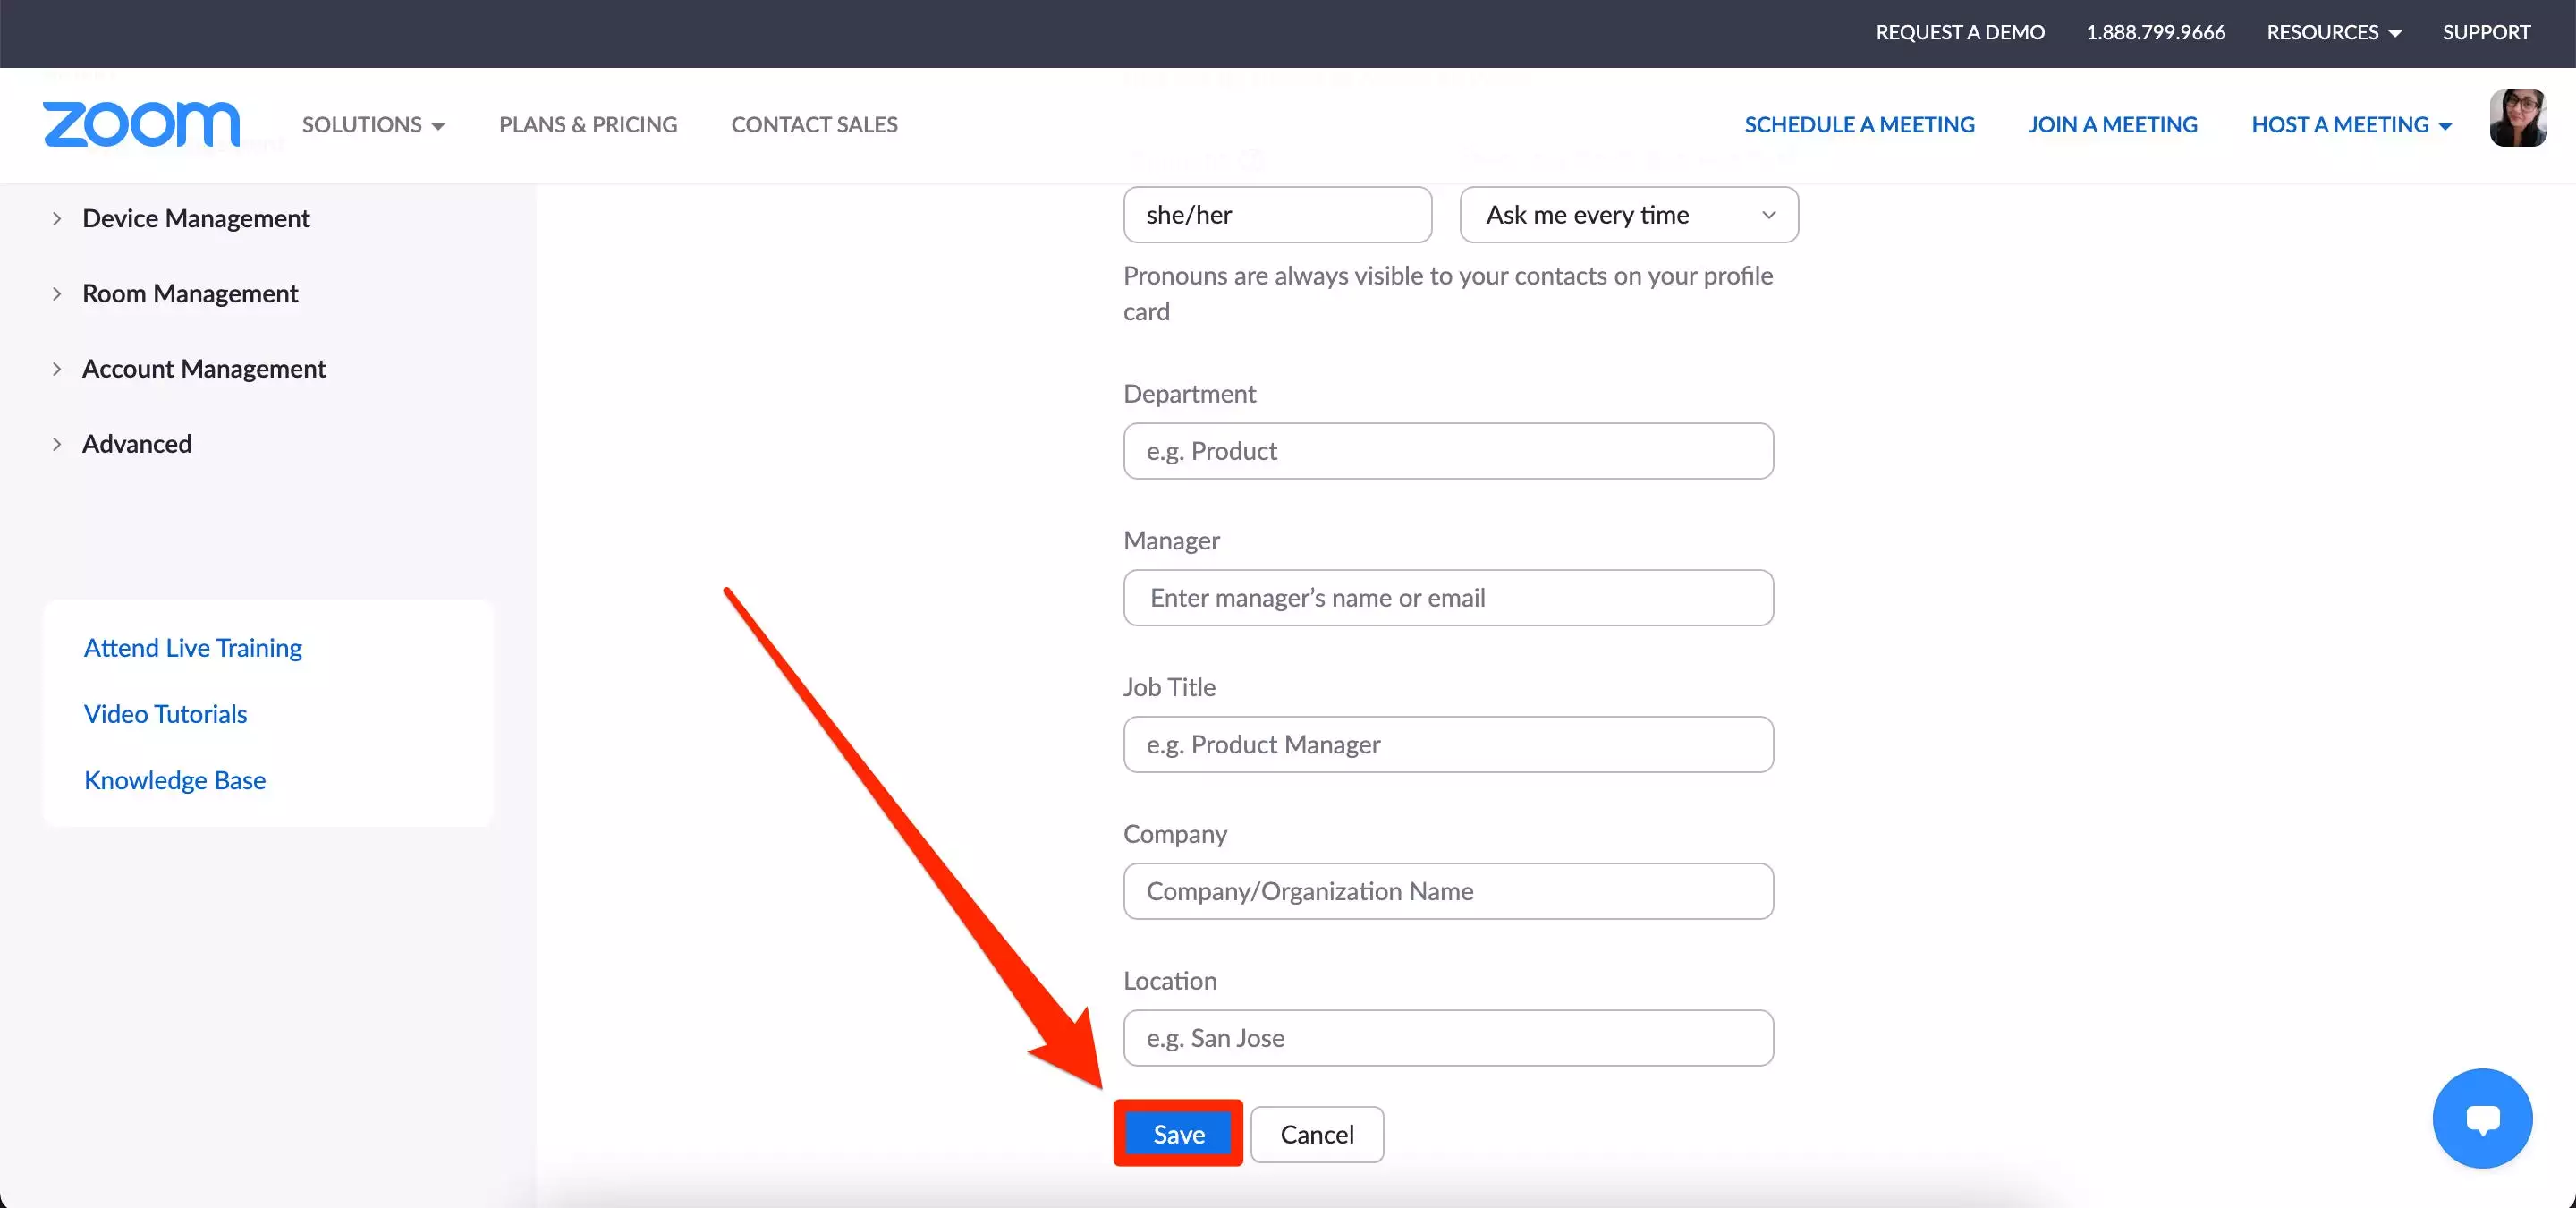Expand Room Management section
Viewport: 2576px width, 1208px height.
(x=189, y=294)
